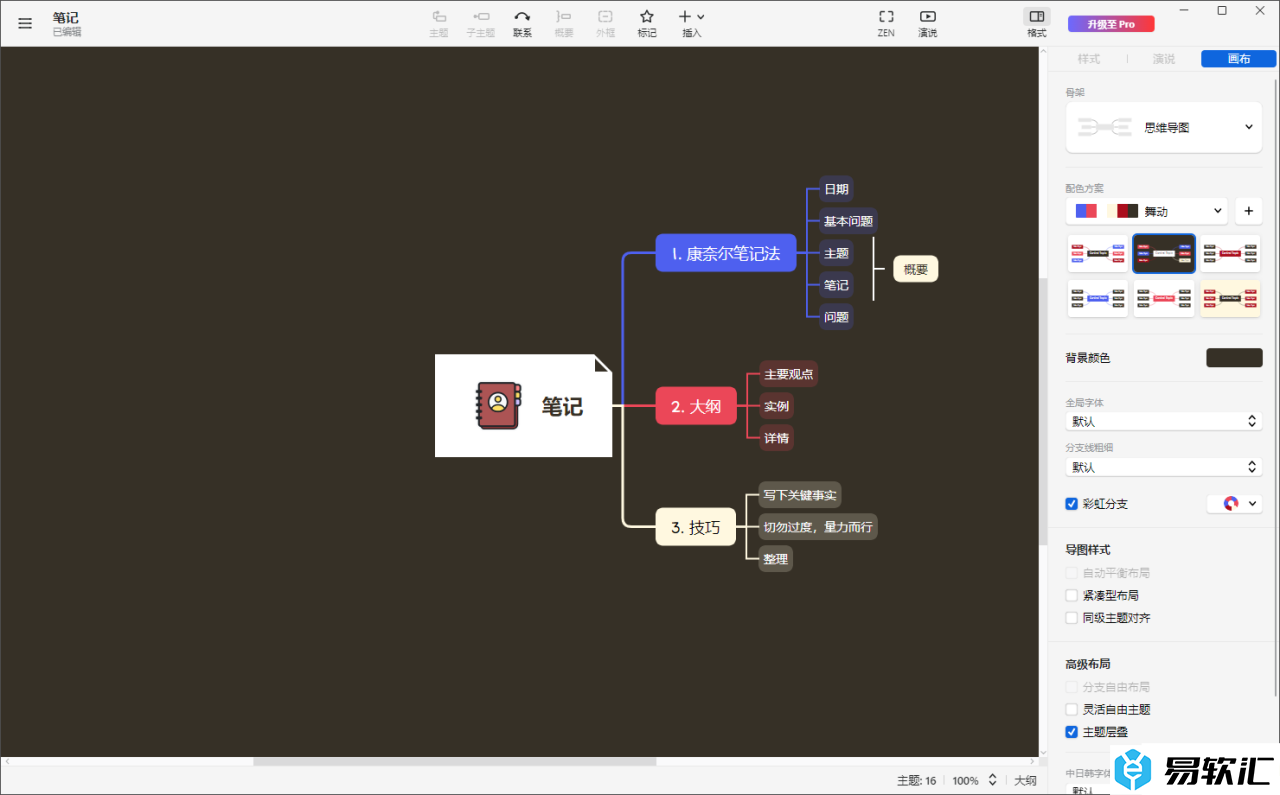Open the 思维导图 skeleton dropdown
Viewport: 1280px width, 795px height.
[x=1164, y=127]
